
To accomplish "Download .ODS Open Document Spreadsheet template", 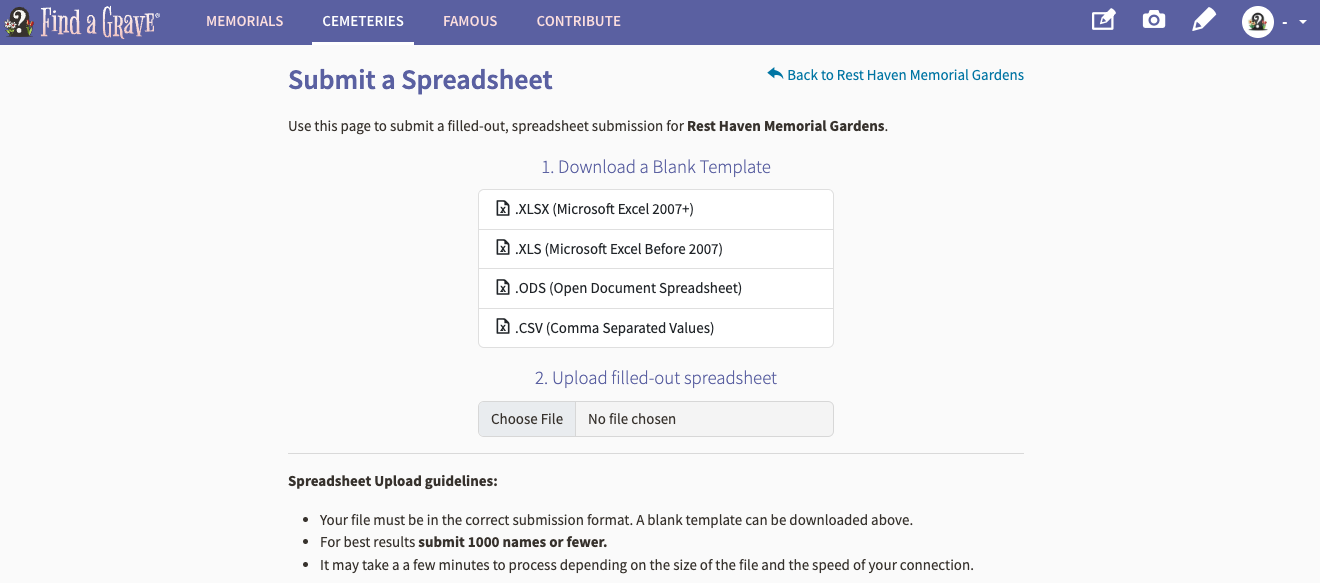I will pos(656,288).
